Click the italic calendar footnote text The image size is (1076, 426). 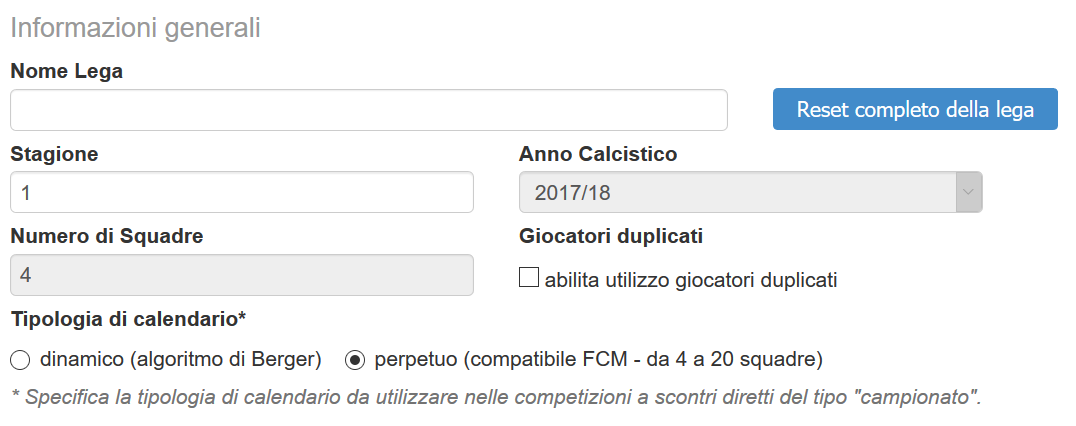[495, 397]
